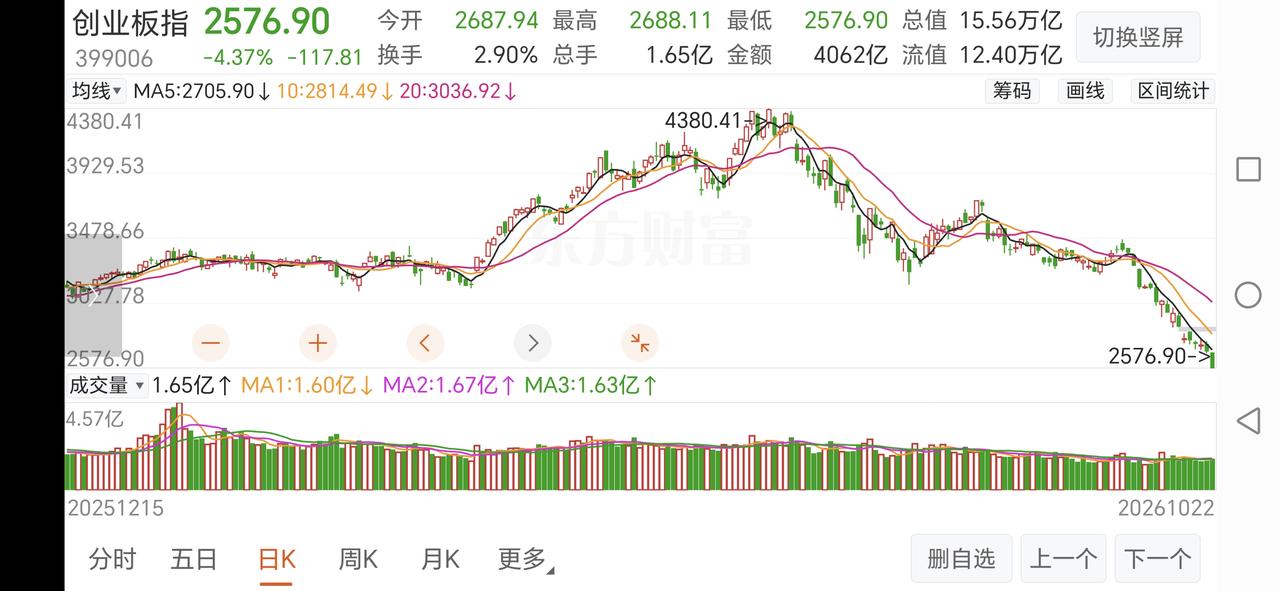The height and width of the screenshot is (591, 1280).
Task: Click the 今开 value 2687.94
Action: [496, 20]
